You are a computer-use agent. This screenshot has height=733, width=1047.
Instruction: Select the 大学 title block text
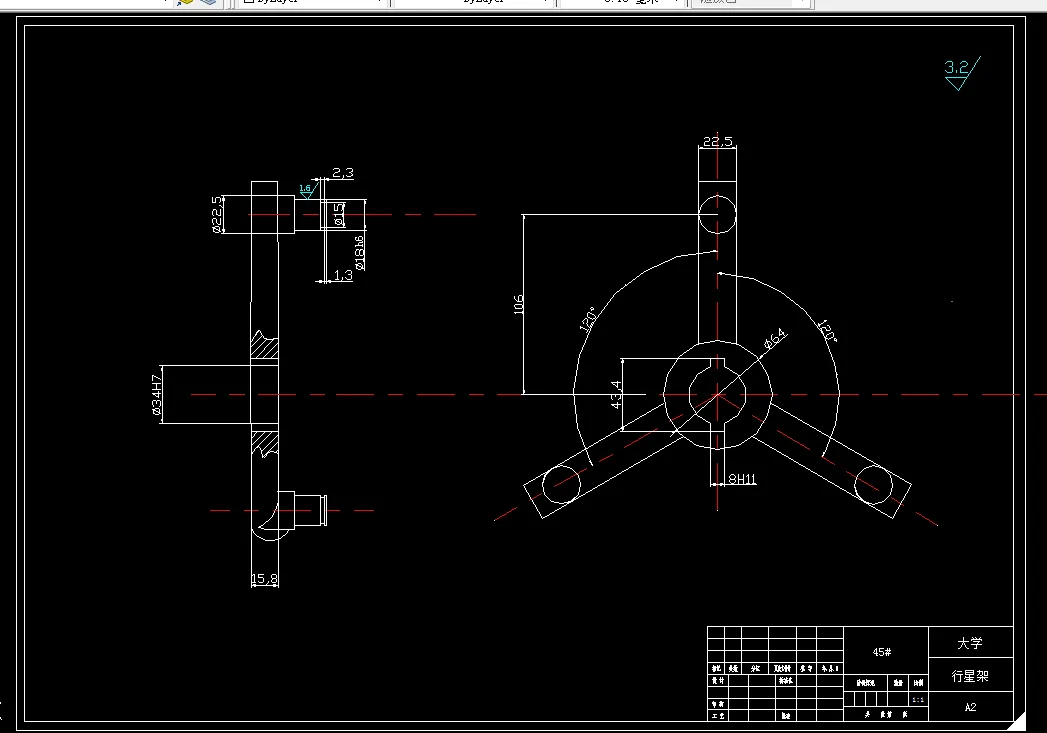coord(970,643)
